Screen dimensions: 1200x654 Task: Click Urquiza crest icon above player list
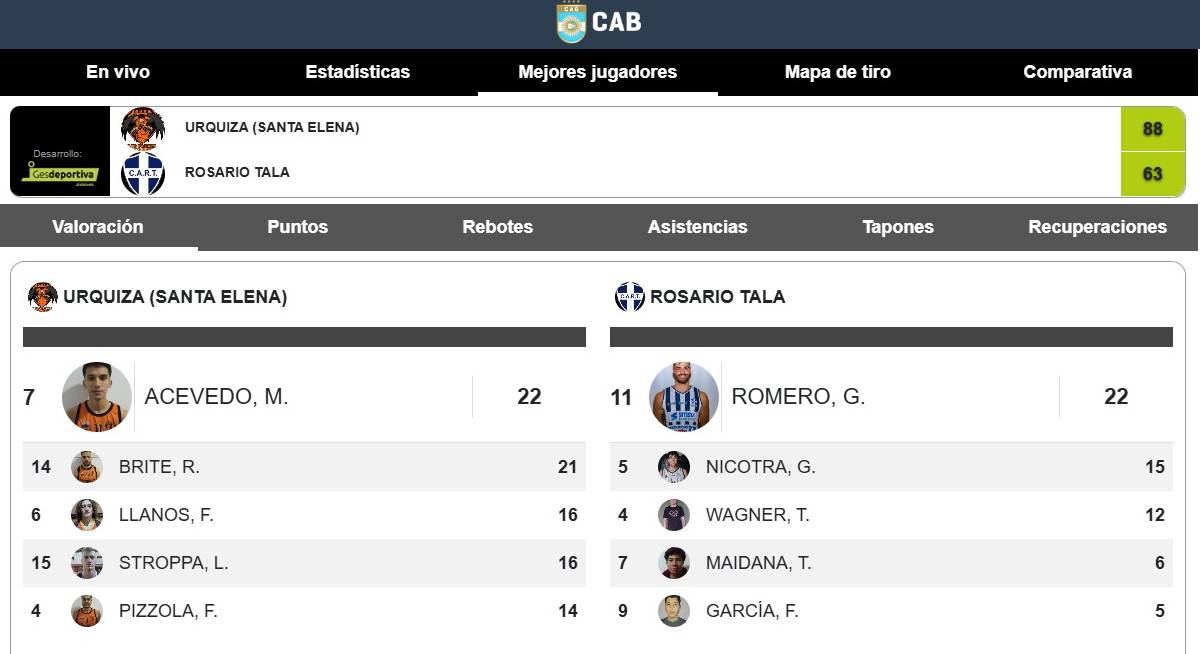click(43, 297)
